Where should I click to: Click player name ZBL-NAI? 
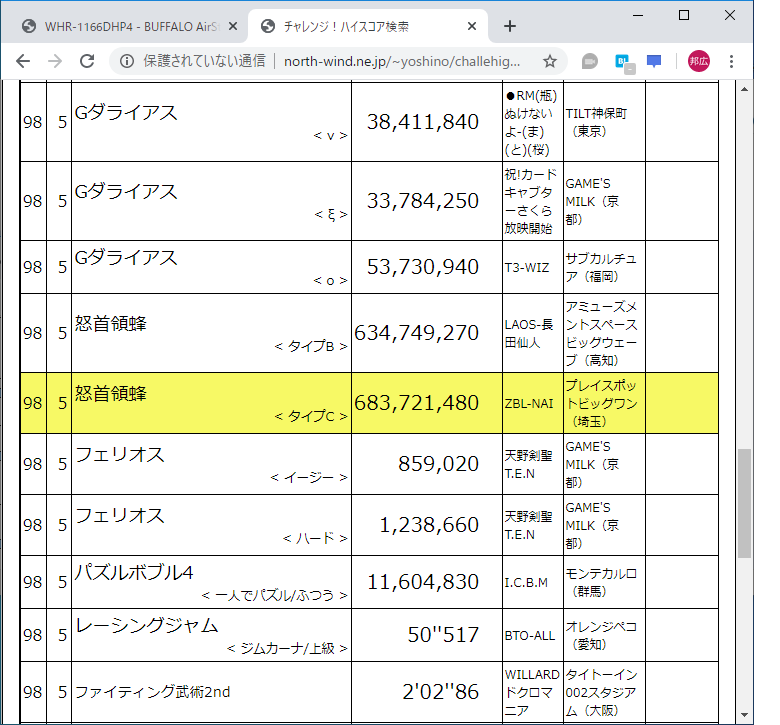(x=529, y=404)
